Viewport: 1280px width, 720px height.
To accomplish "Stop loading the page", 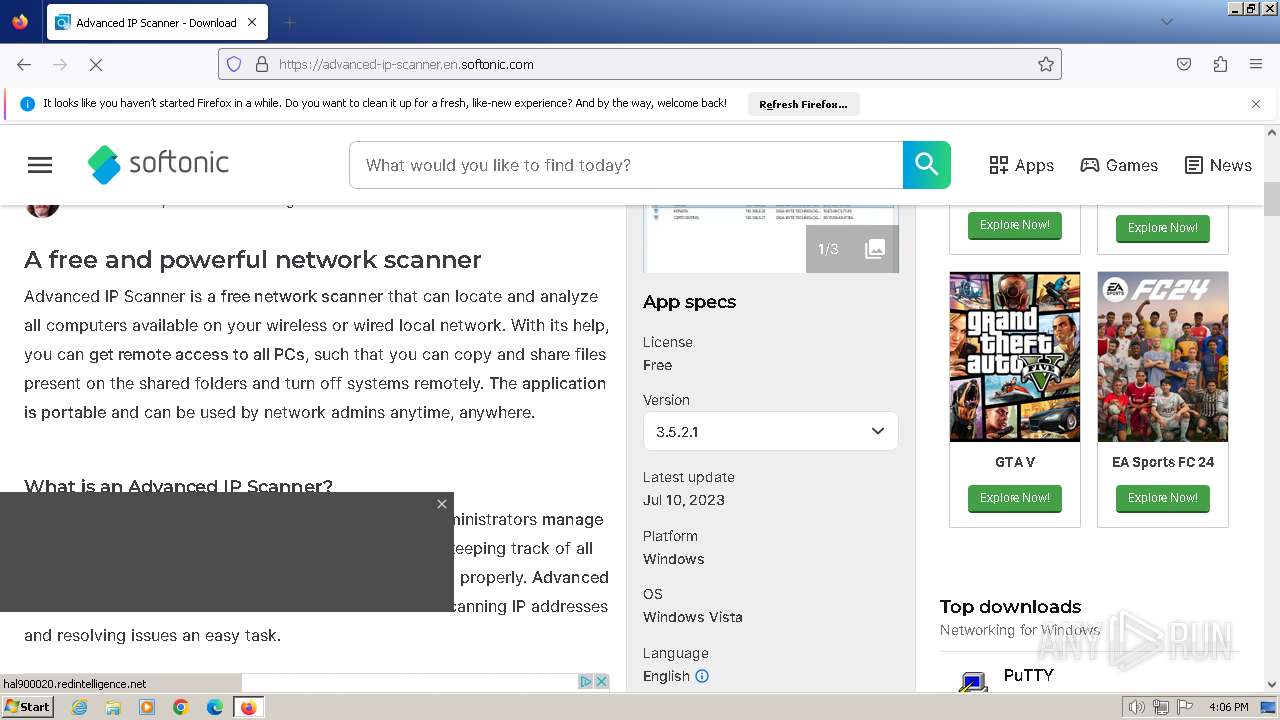I will click(x=96, y=64).
